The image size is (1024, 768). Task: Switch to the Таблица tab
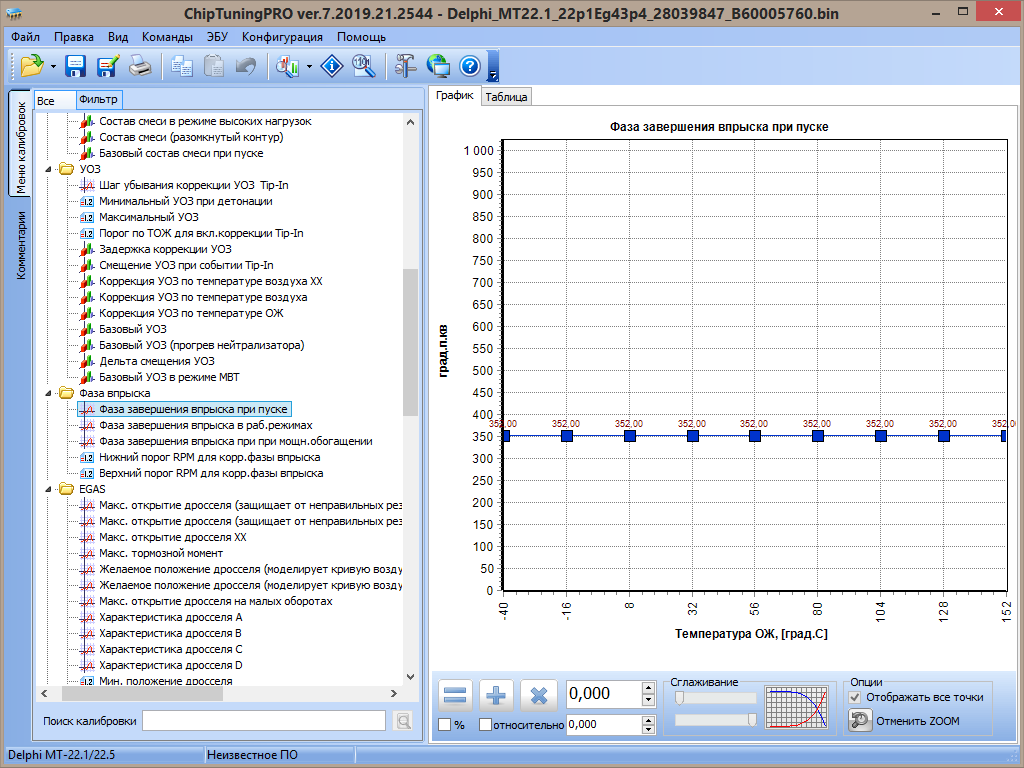[x=506, y=97]
